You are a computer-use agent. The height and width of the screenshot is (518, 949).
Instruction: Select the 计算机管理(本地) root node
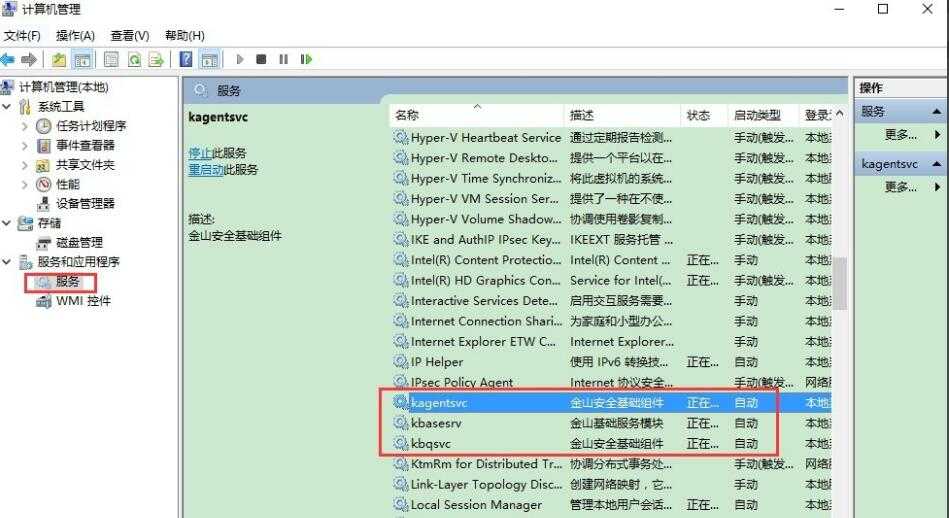pos(64,87)
